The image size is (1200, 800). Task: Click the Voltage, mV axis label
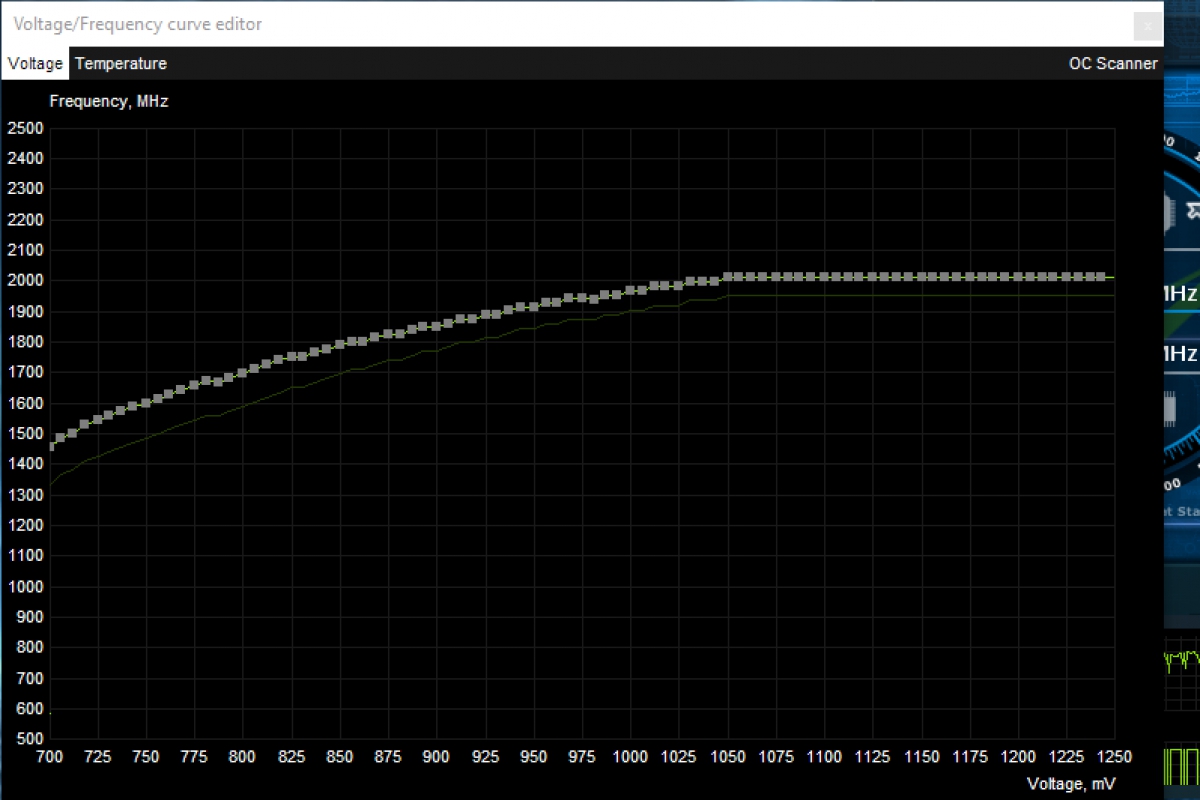coord(1069,784)
